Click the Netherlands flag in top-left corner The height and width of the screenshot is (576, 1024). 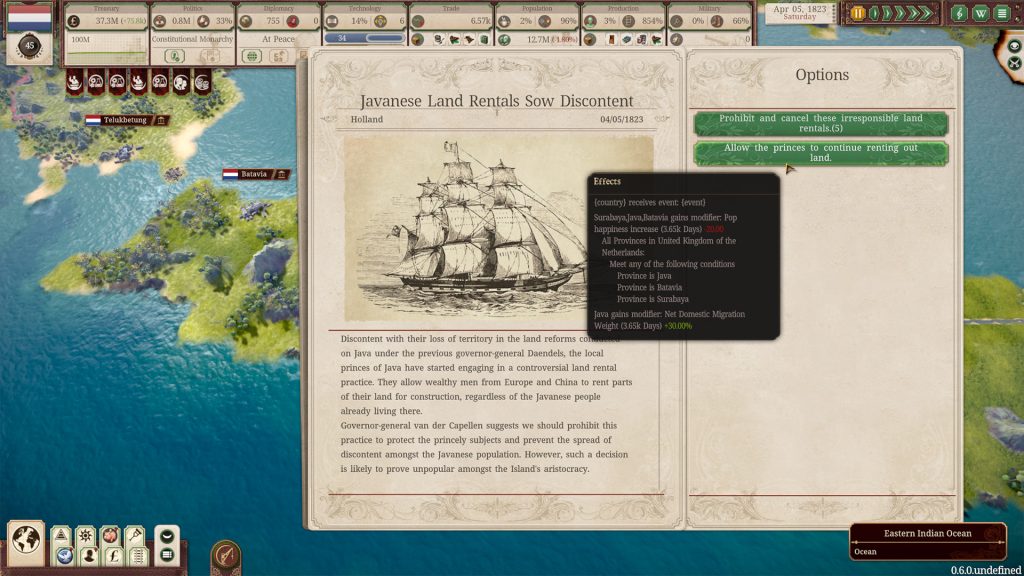pyautogui.click(x=30, y=19)
